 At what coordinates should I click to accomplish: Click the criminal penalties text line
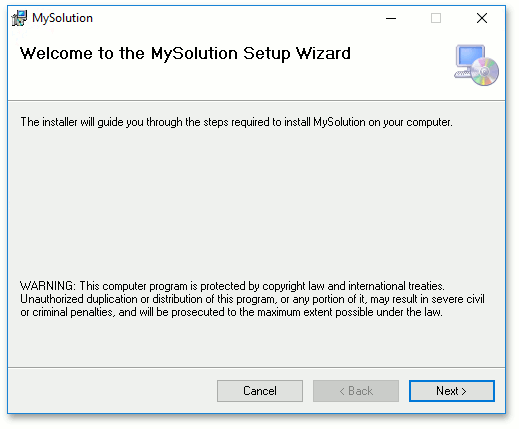(231, 312)
